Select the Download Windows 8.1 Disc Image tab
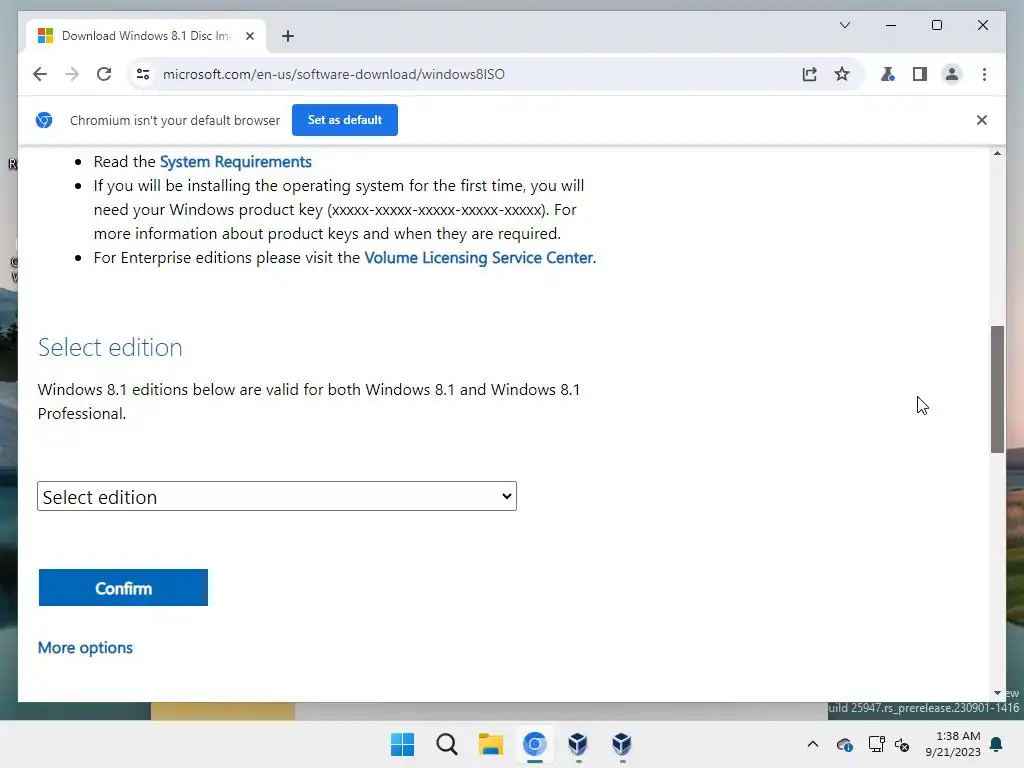1024x768 pixels. pos(146,36)
